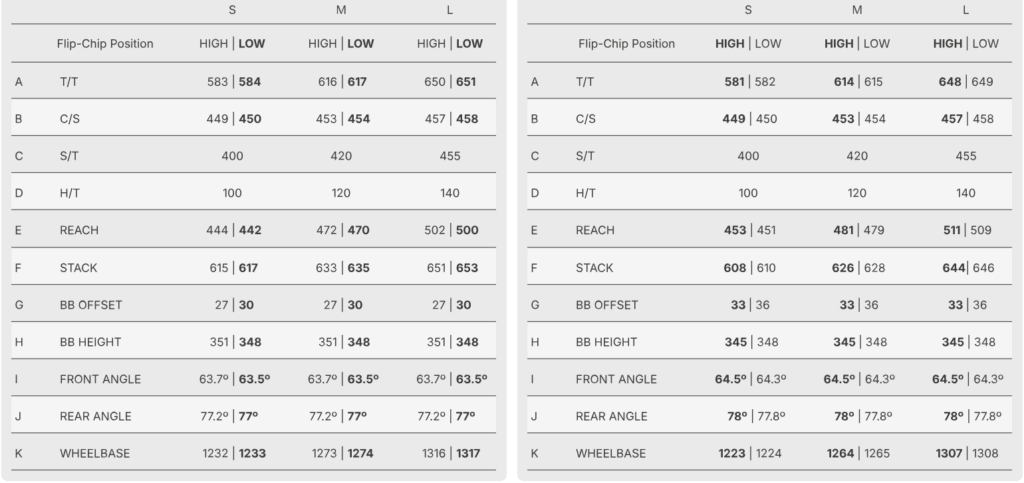Select size M front angle in right table
The image size is (1024, 483).
pos(857,379)
